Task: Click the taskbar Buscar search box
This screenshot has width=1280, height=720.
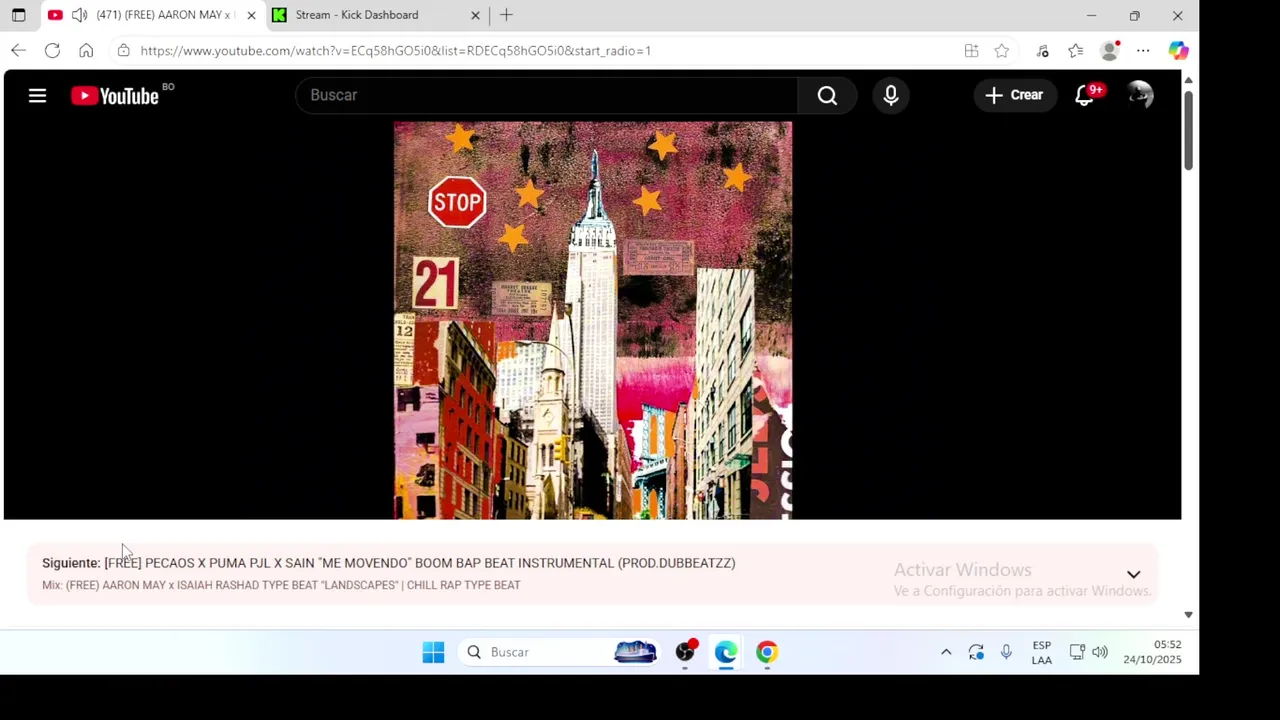Action: (x=558, y=652)
